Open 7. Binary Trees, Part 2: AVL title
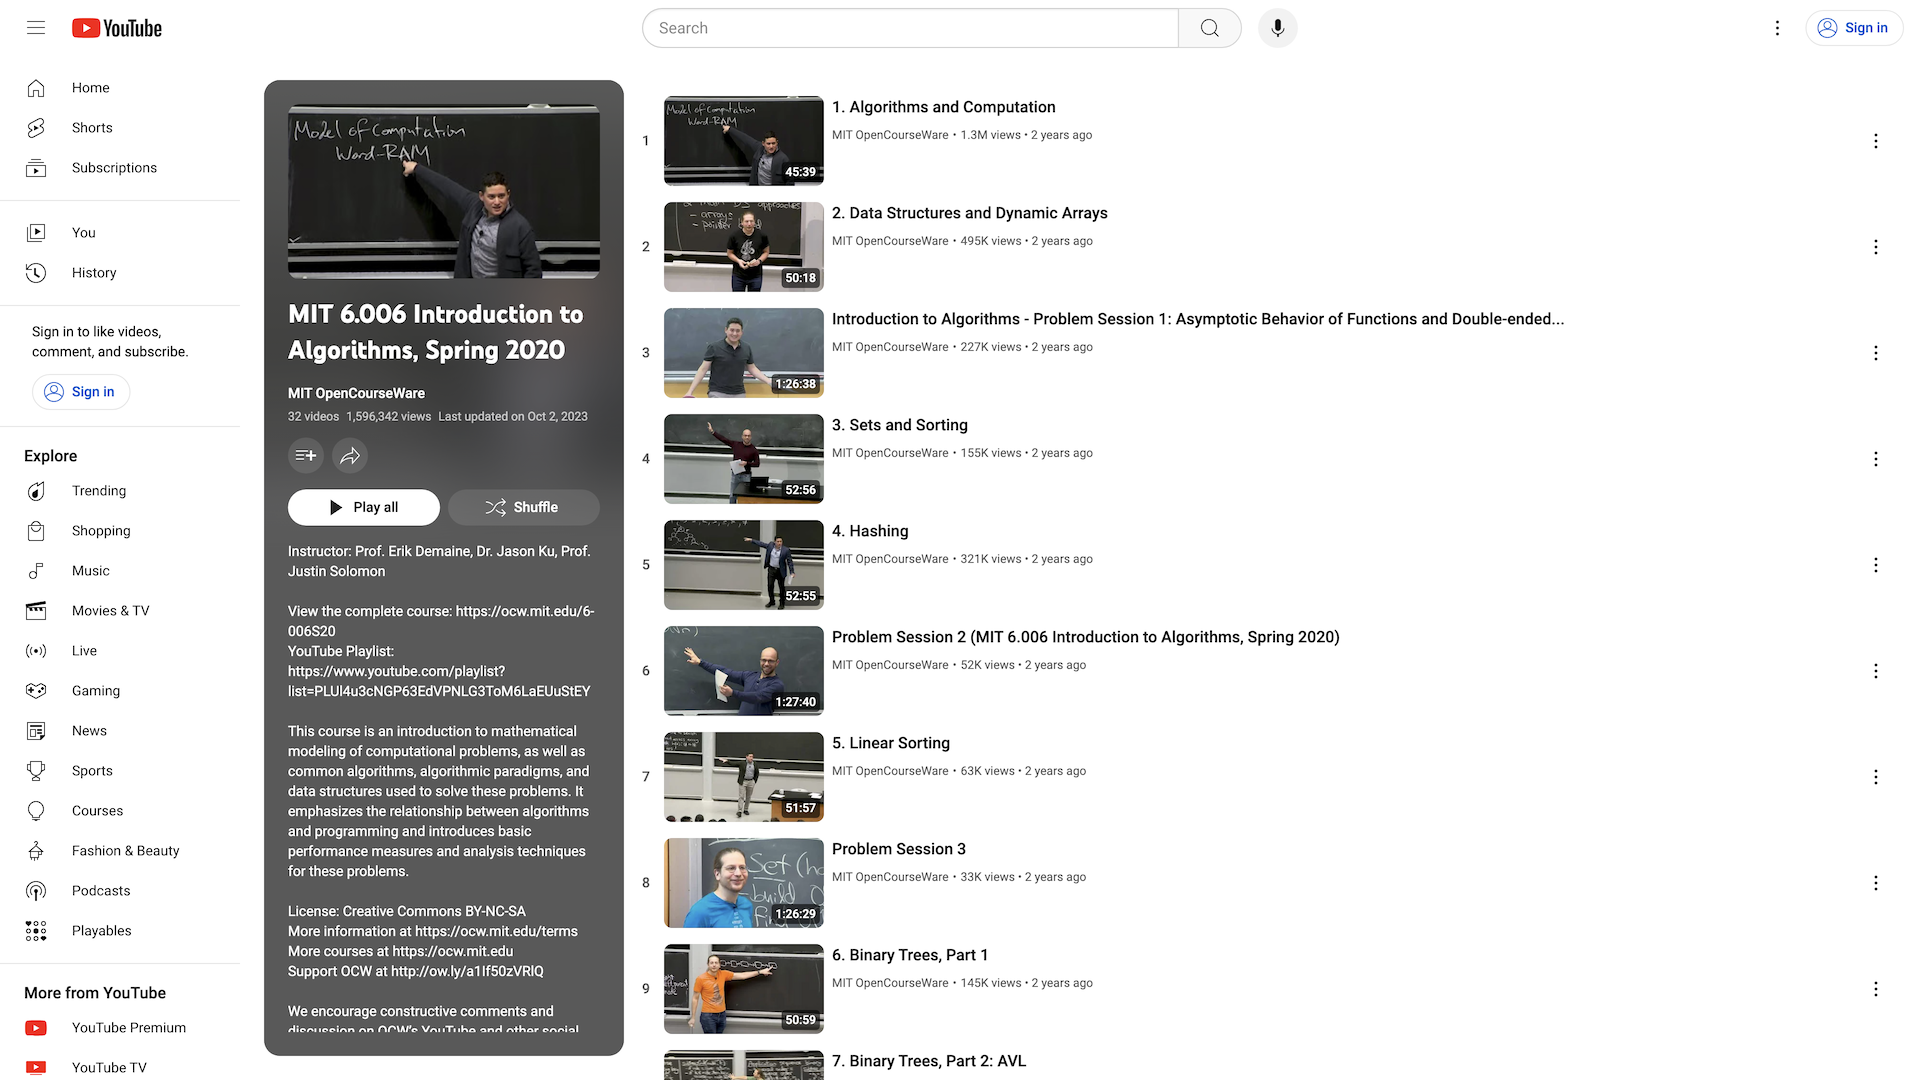 tap(928, 1061)
